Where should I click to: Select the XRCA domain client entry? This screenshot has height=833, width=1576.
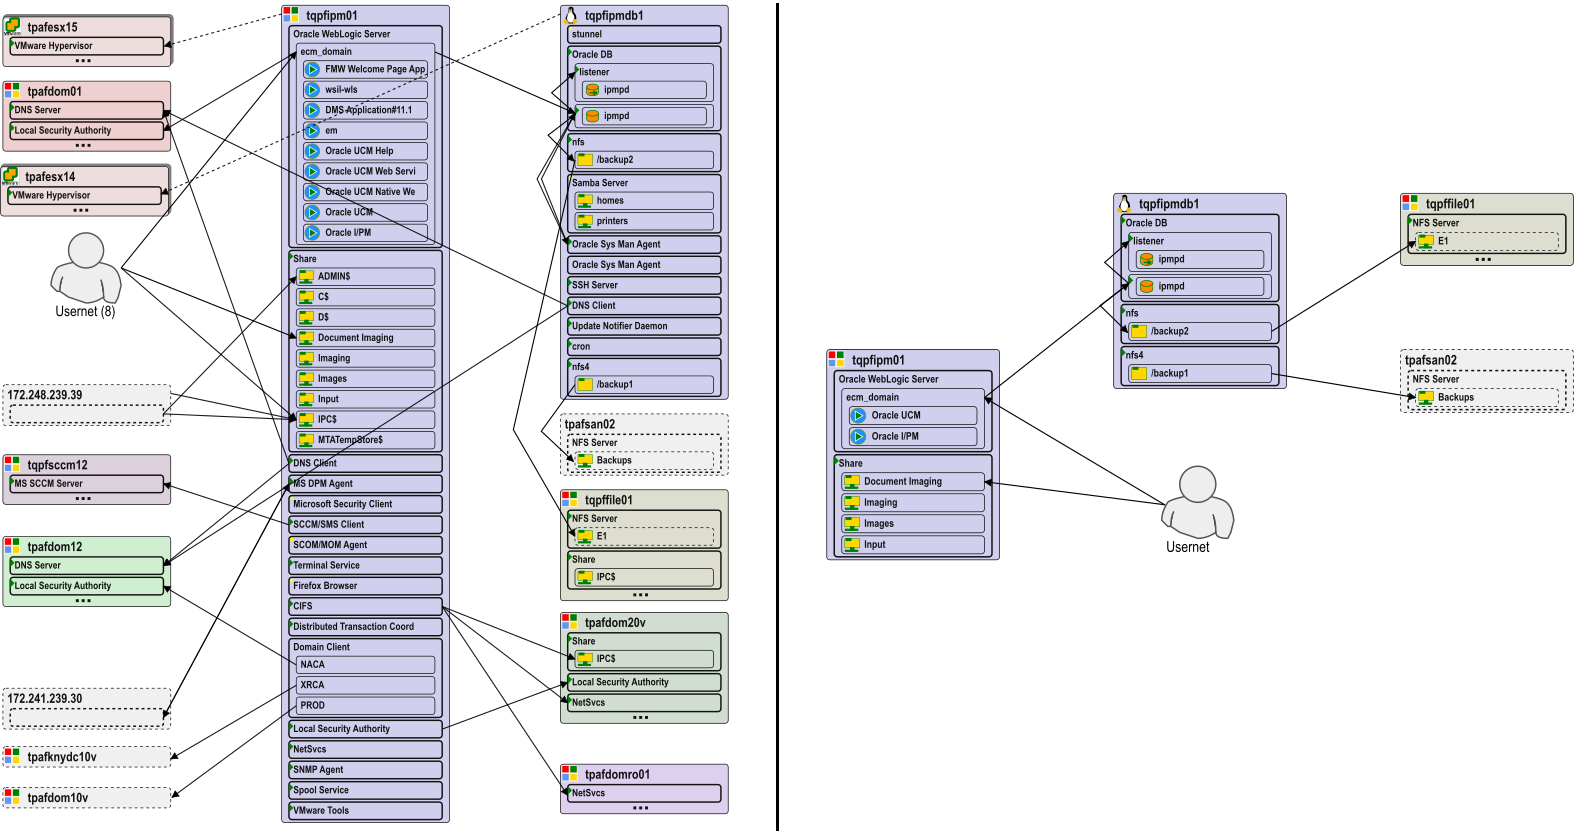pos(366,685)
